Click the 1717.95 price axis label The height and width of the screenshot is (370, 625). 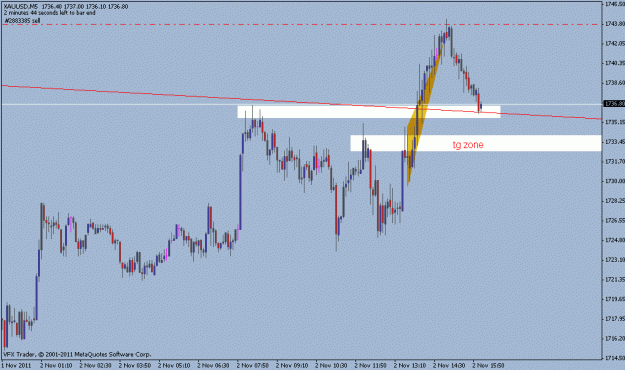coord(615,319)
